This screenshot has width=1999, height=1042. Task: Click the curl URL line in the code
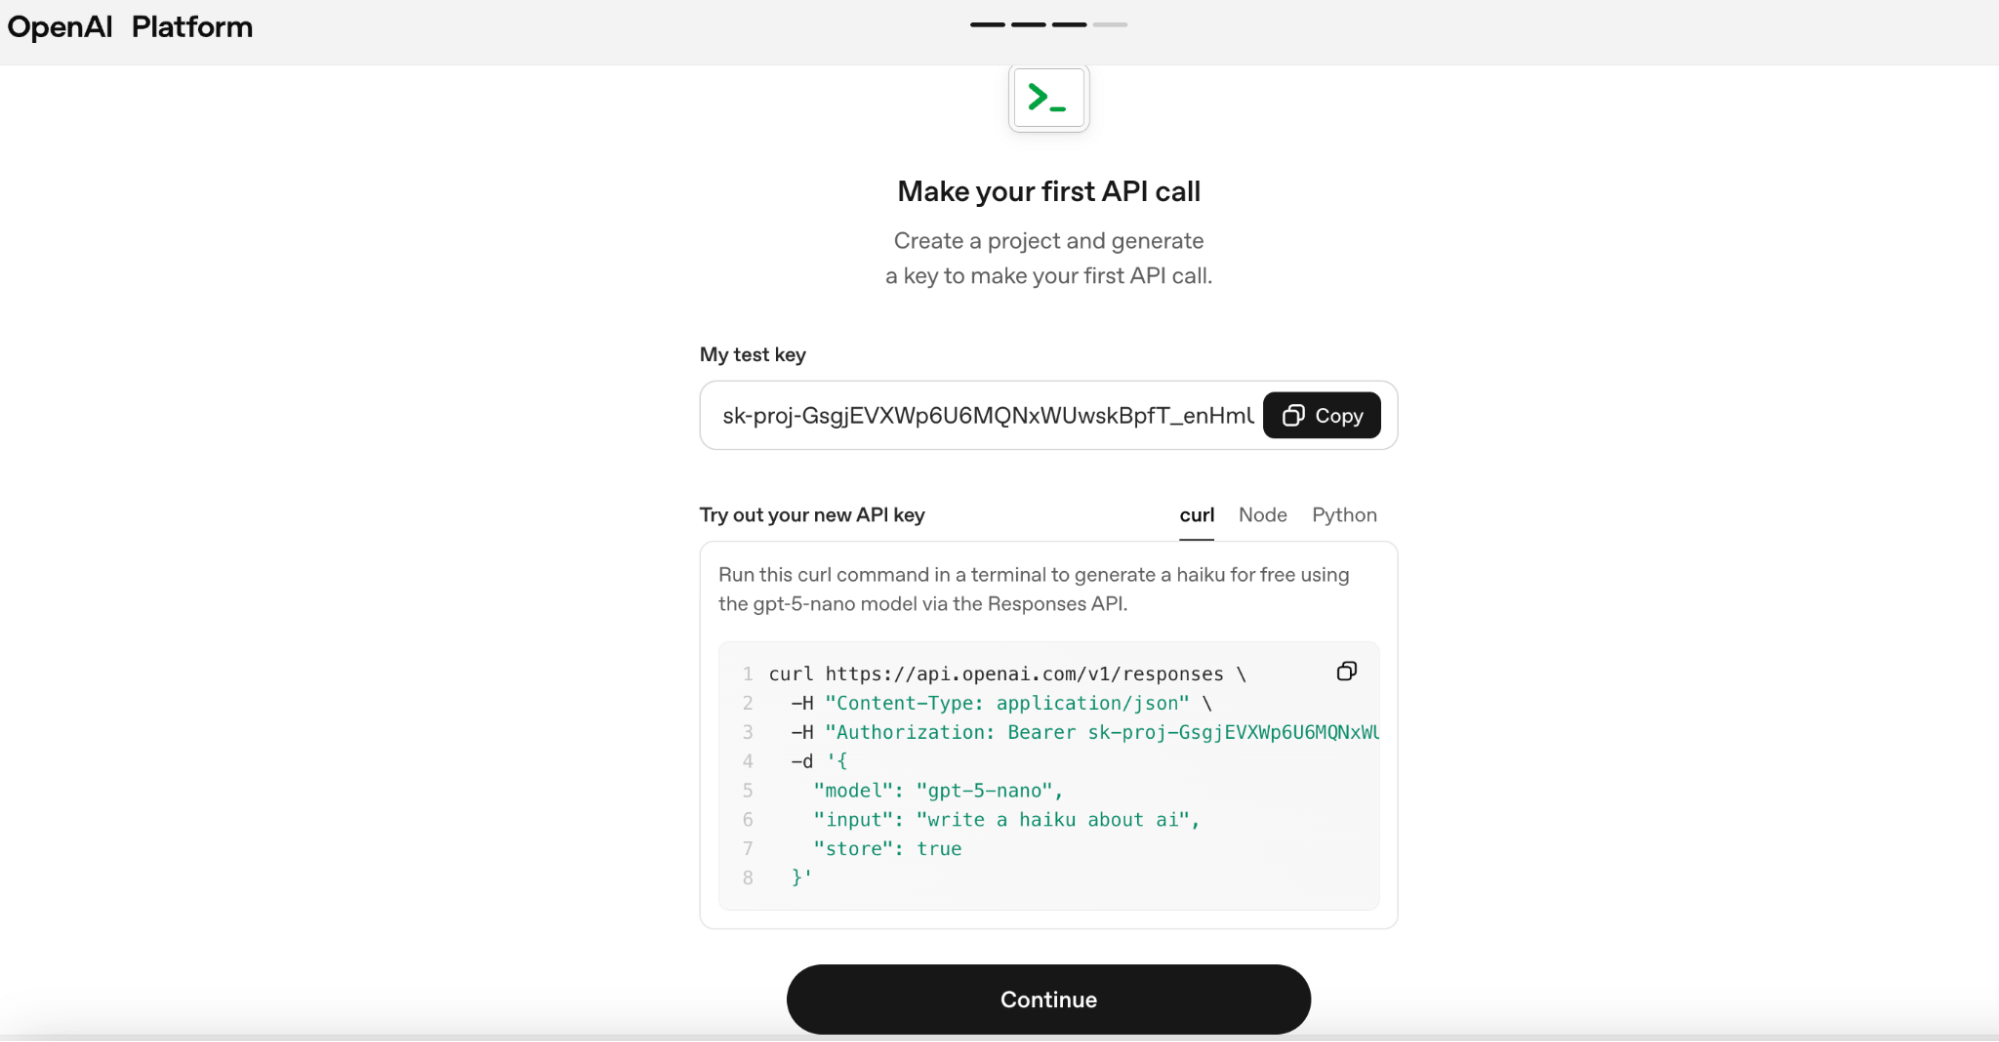click(x=1006, y=674)
